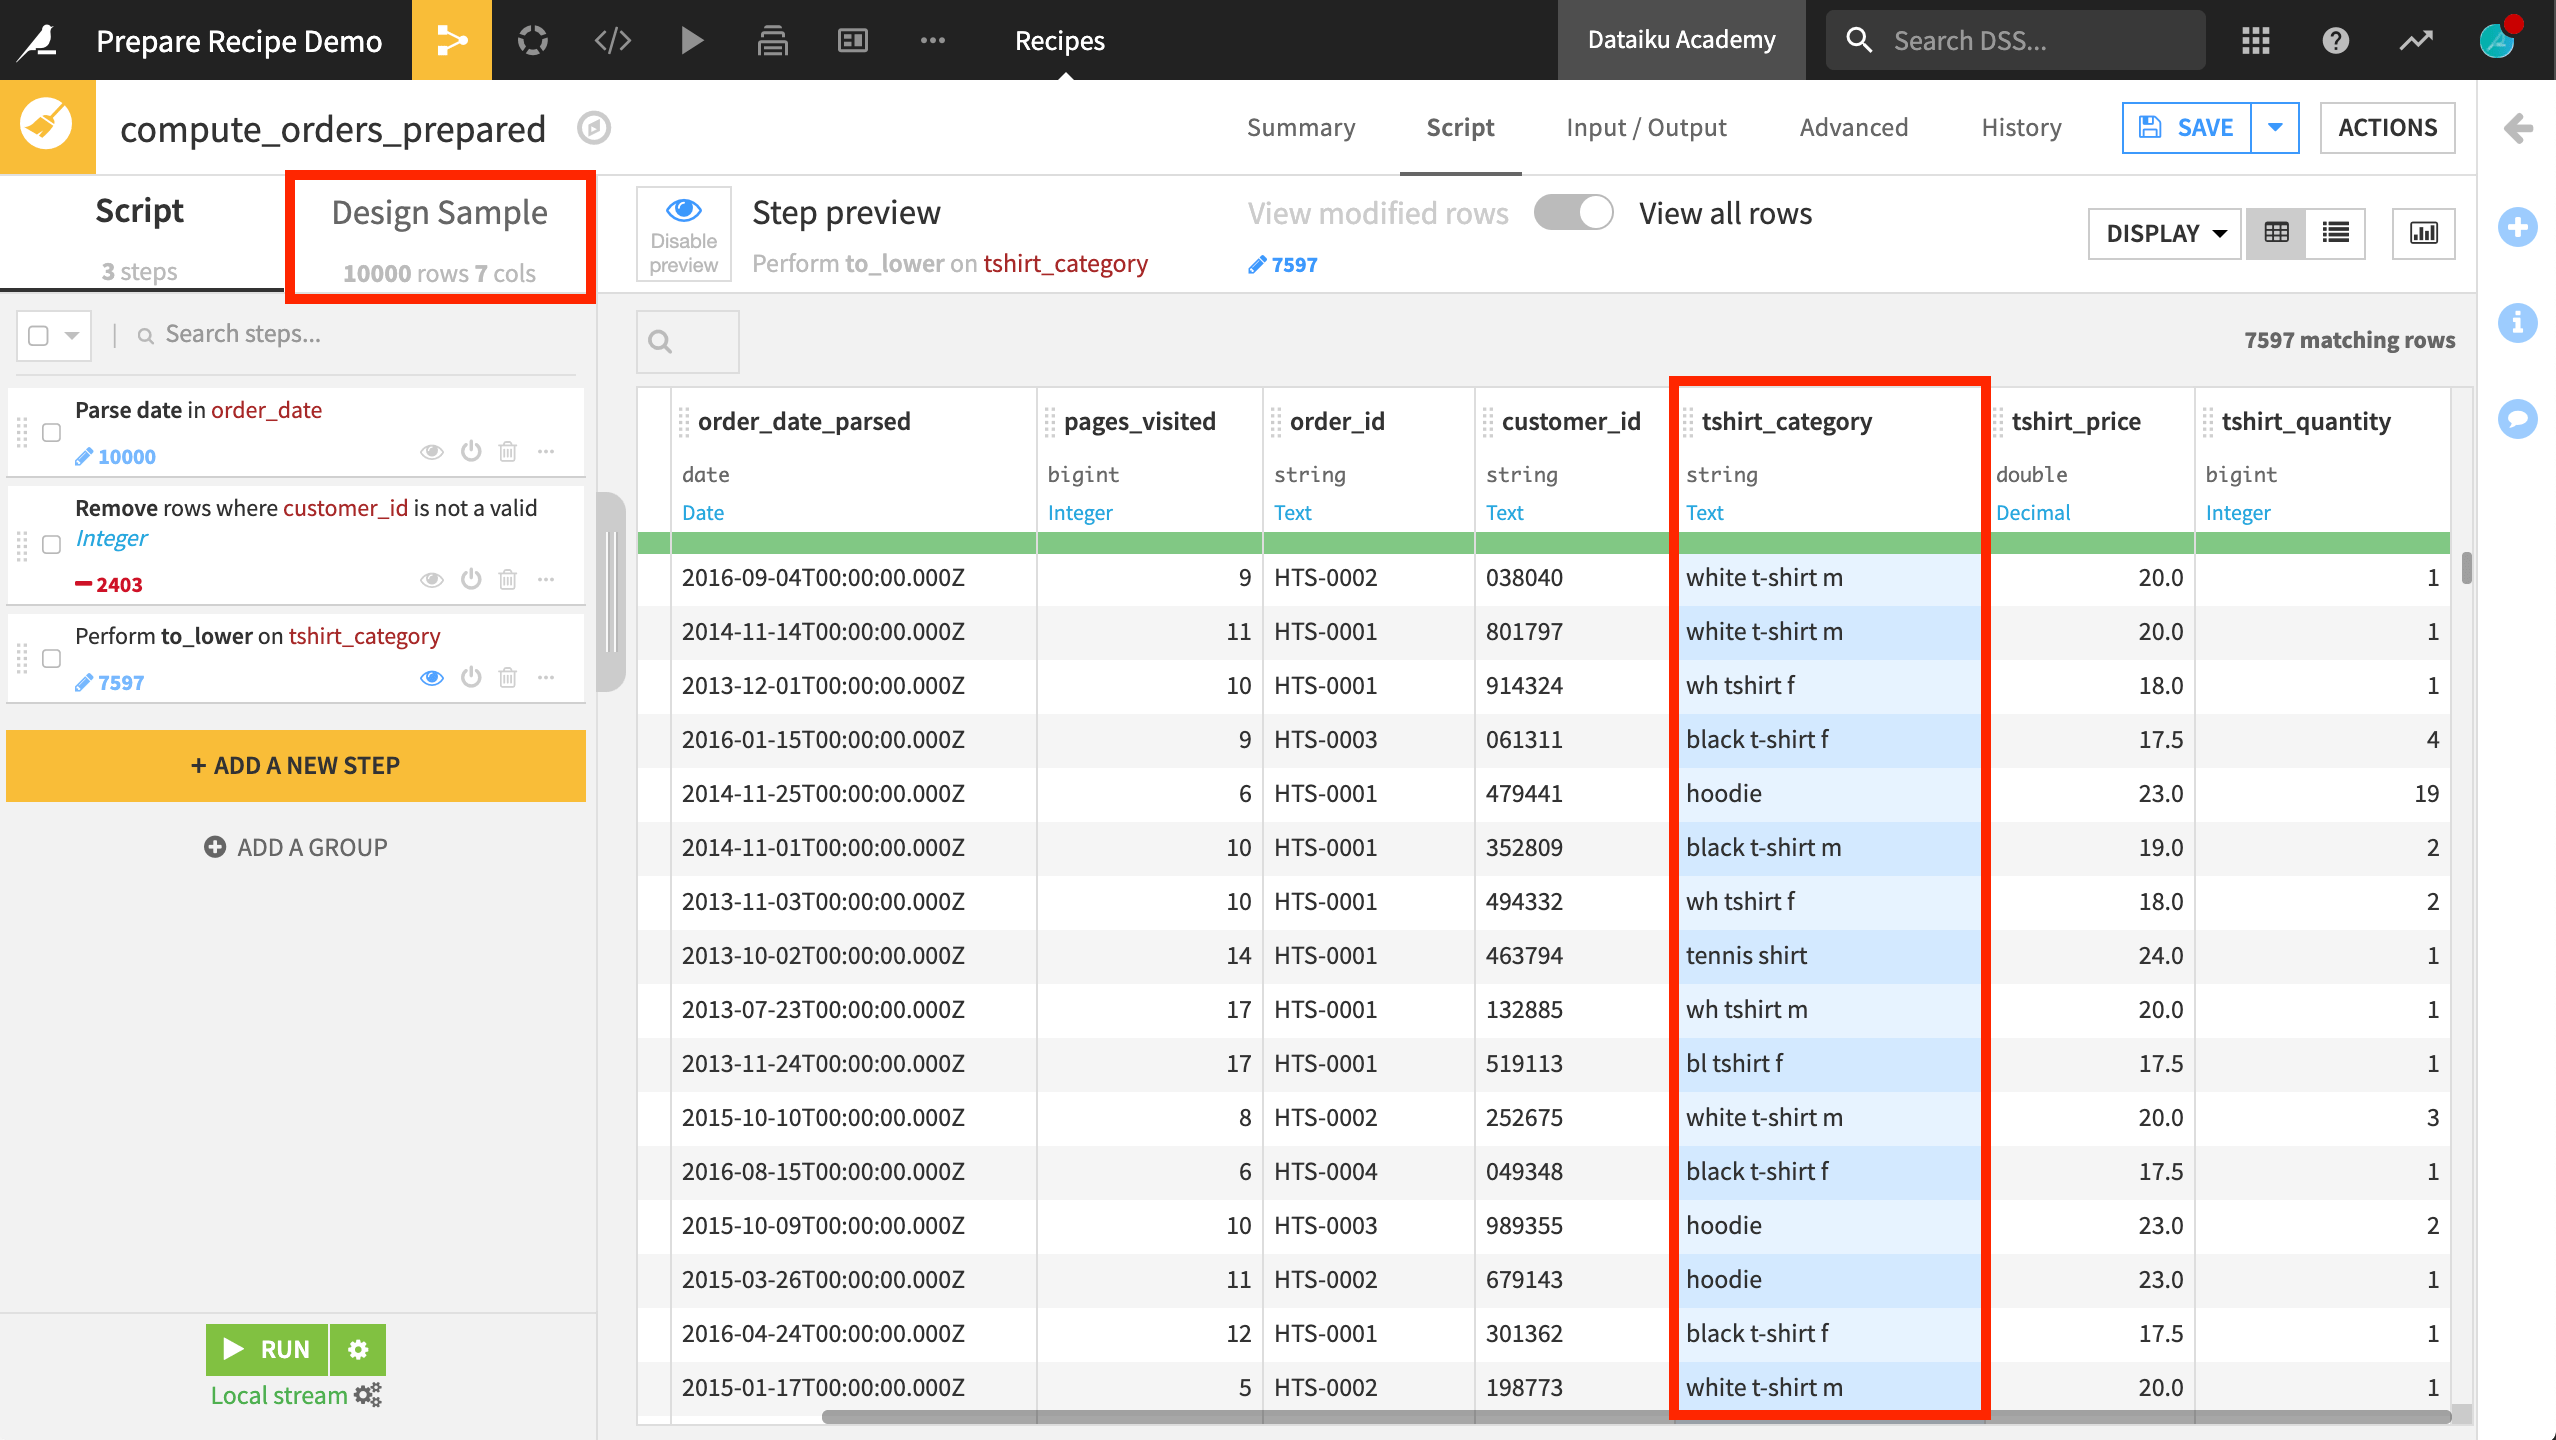Open order_date_parsed column header menu
The image size is (2556, 1440).
804,422
